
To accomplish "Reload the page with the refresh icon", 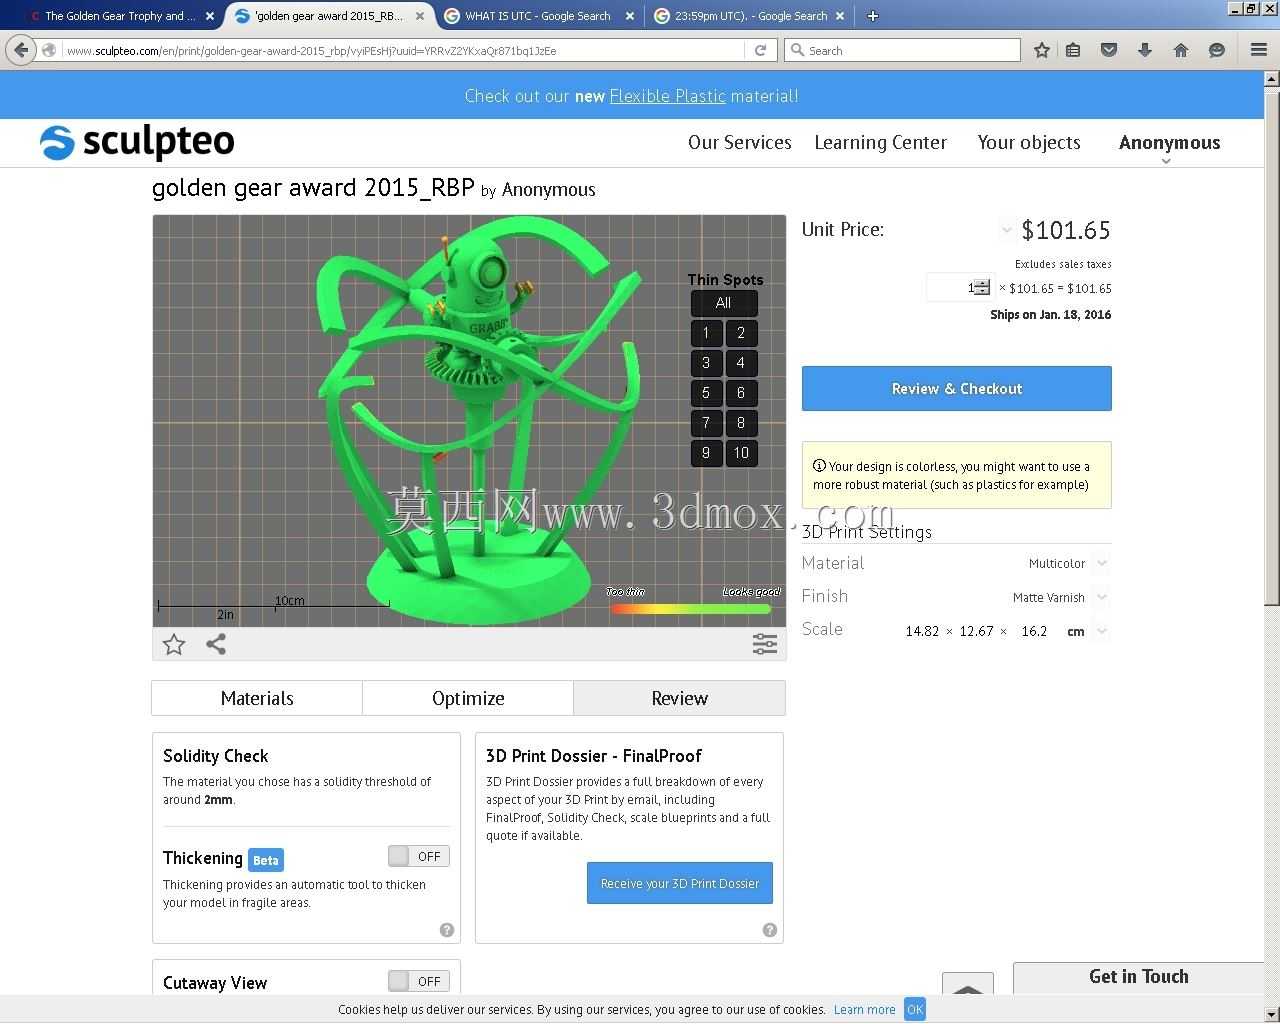I will 760,50.
